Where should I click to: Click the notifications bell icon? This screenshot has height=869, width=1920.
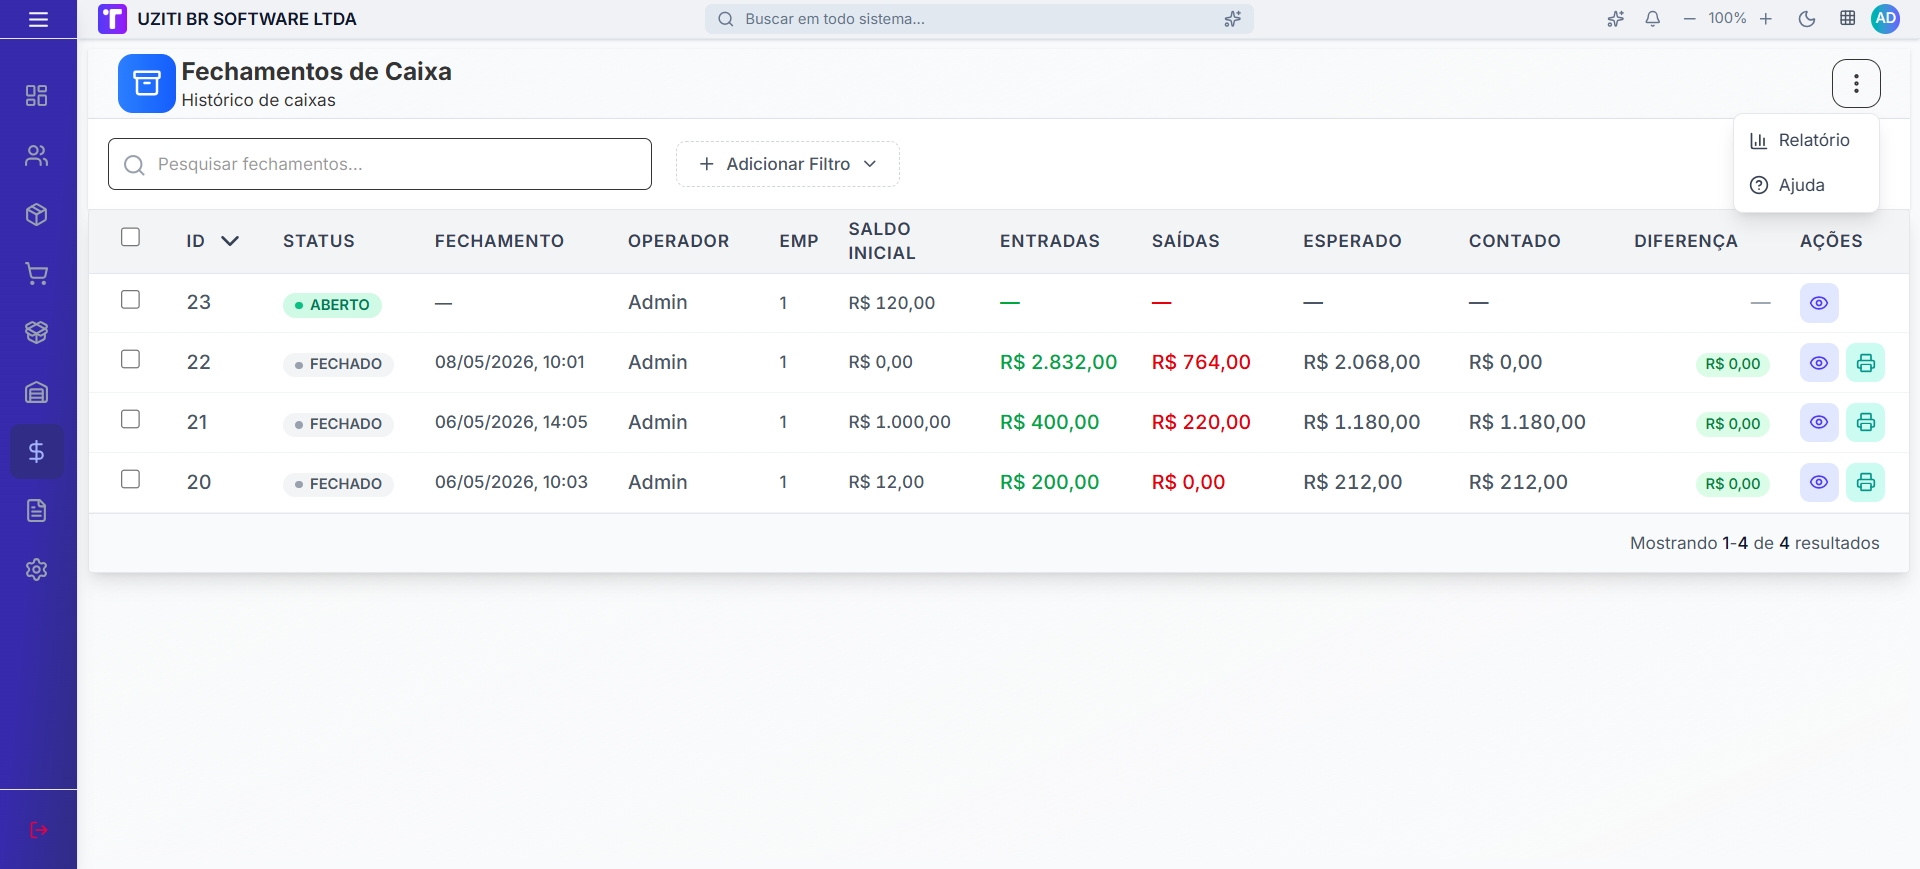pos(1653,19)
